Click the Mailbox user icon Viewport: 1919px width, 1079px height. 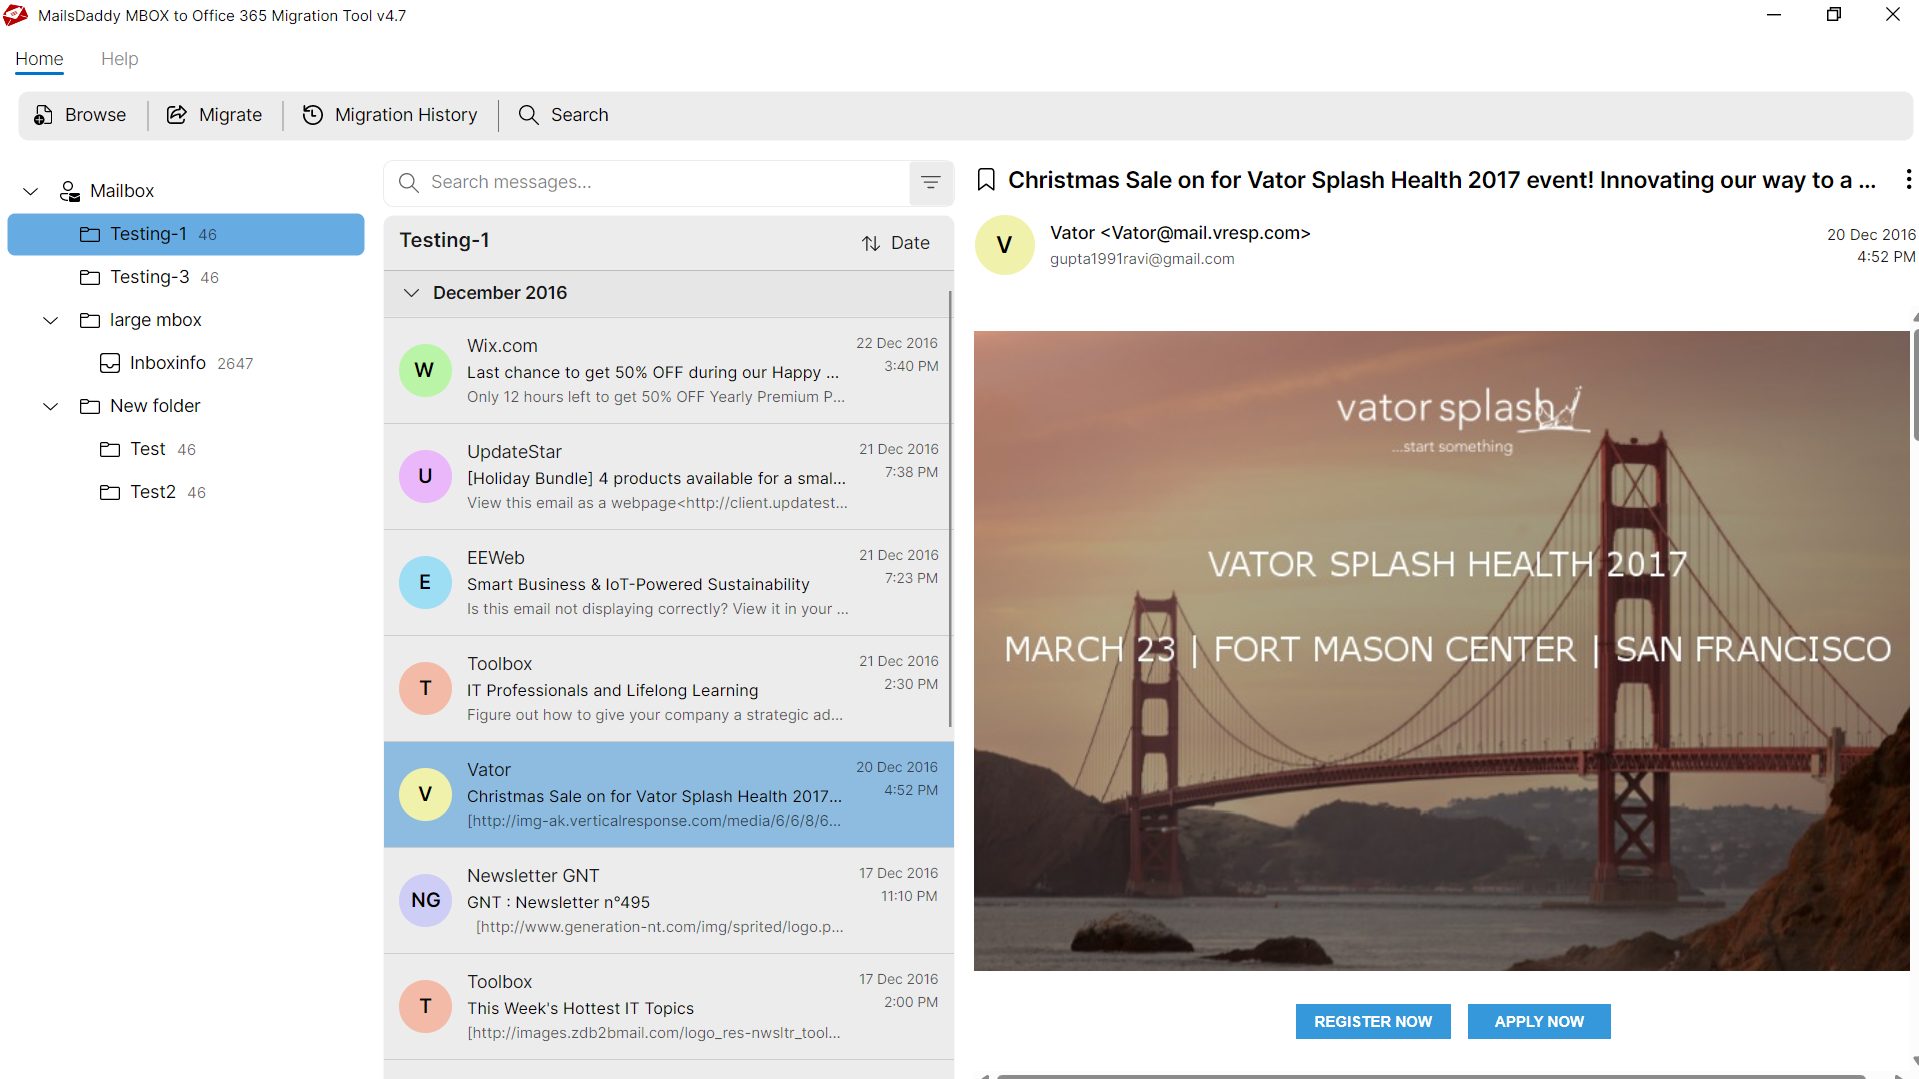click(x=69, y=191)
